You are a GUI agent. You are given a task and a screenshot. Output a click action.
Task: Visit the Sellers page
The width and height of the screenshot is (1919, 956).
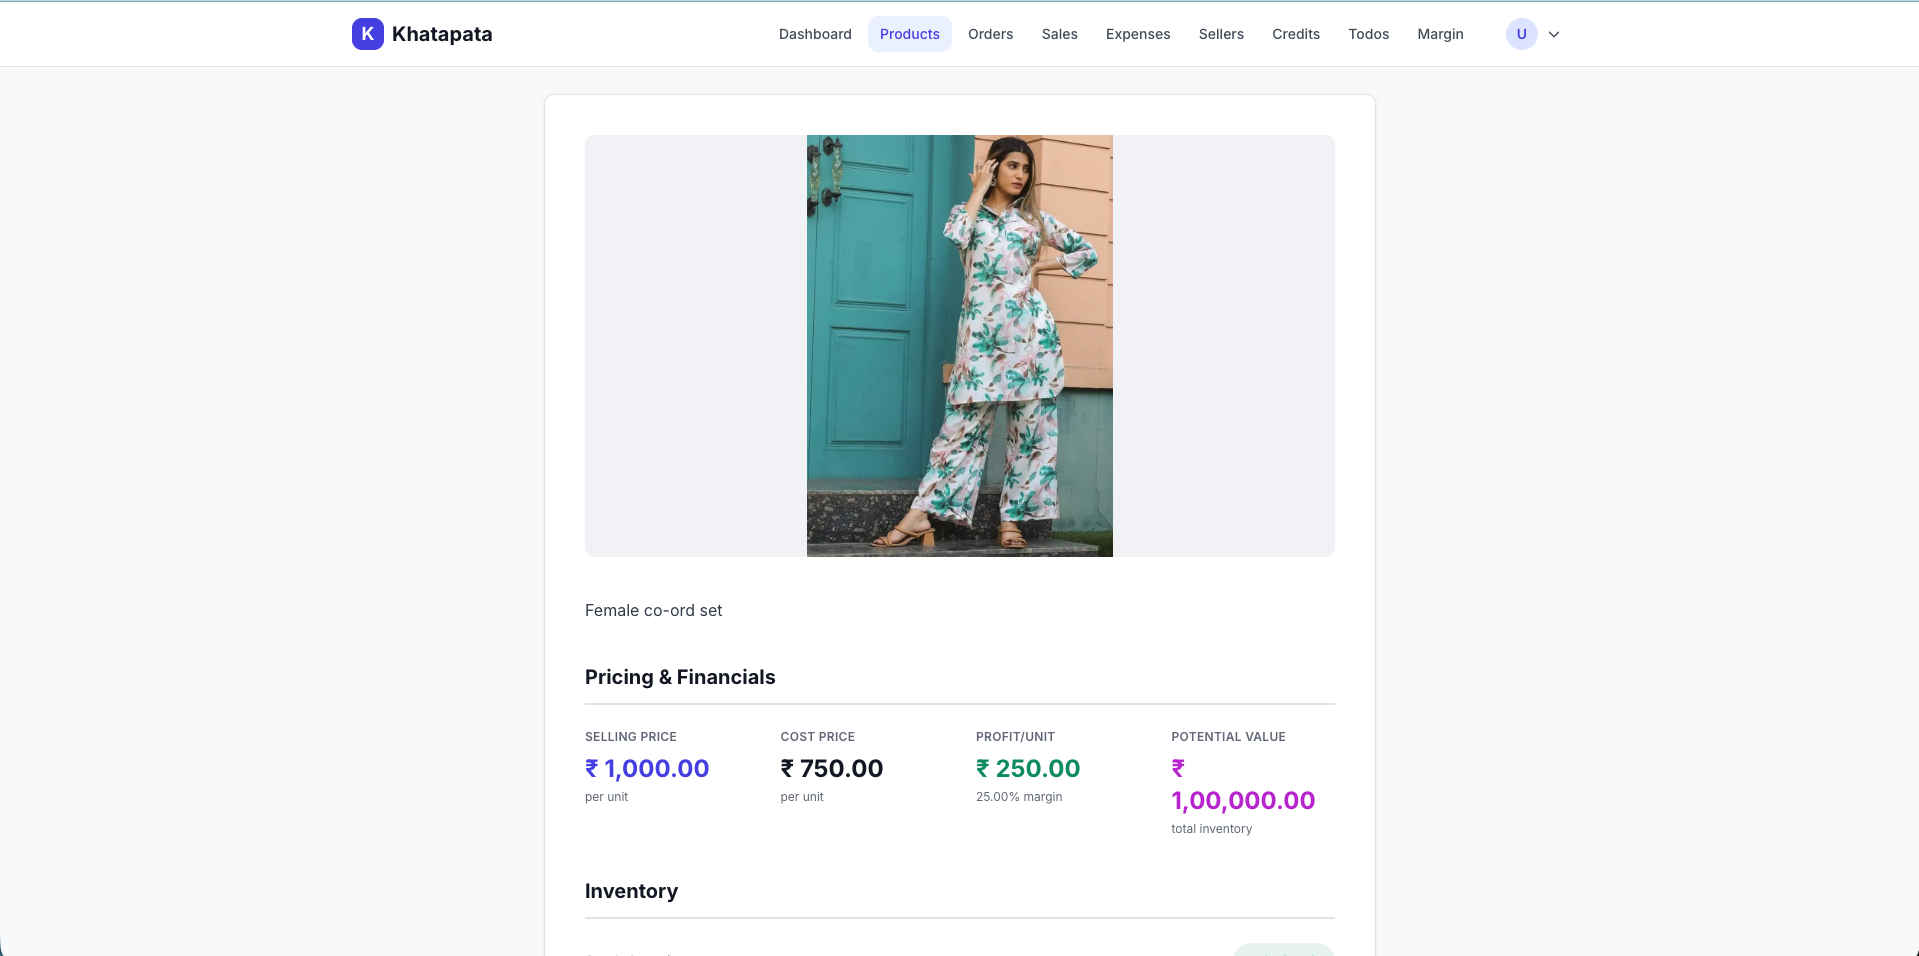pyautogui.click(x=1220, y=33)
